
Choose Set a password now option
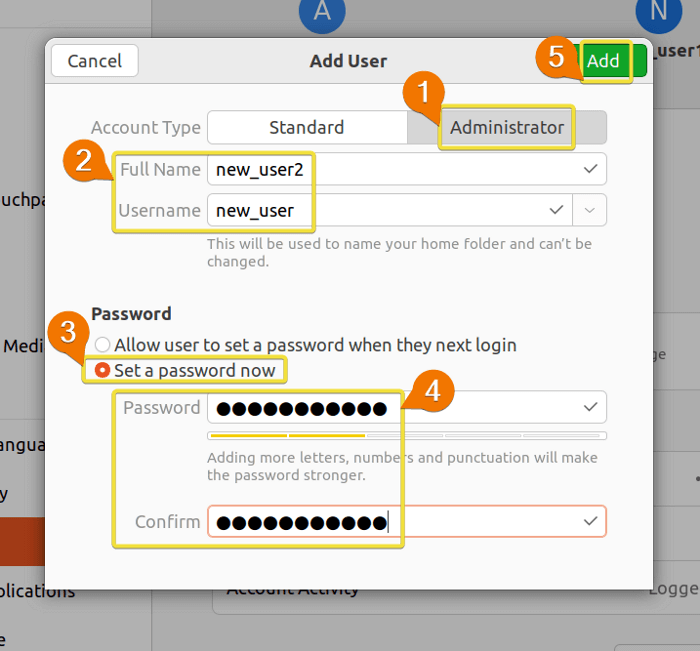[185, 370]
